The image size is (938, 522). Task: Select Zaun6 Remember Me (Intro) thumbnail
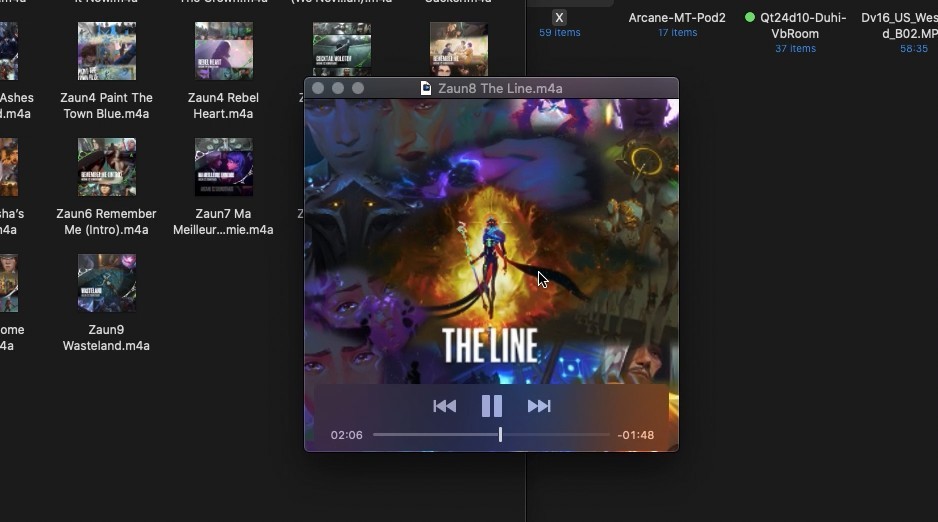(x=106, y=167)
